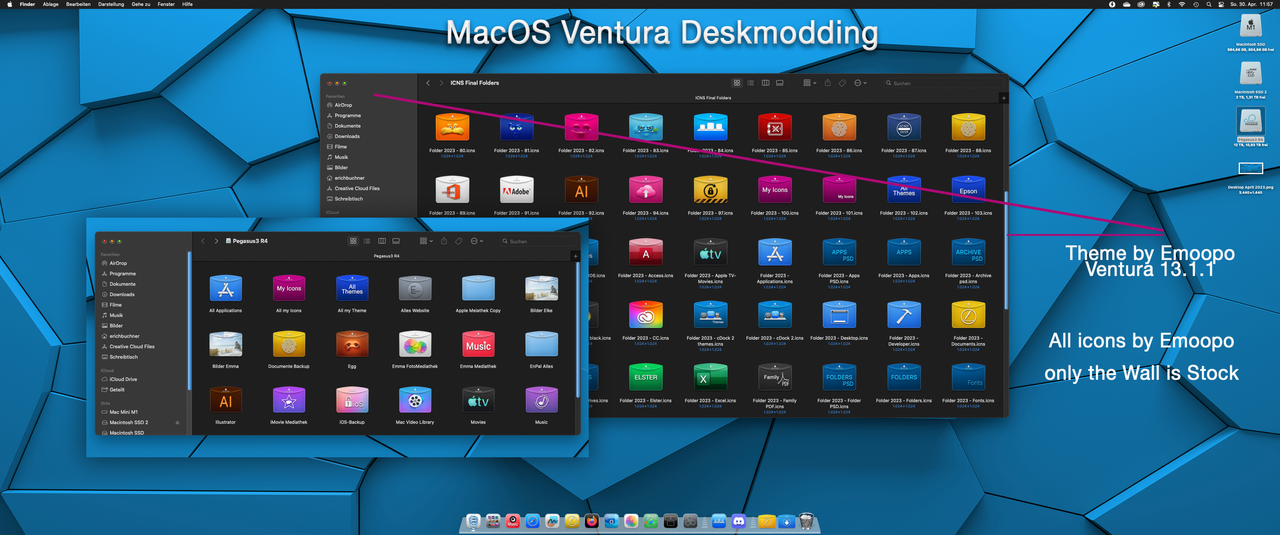Open the Gehe zu menu
1280x535 pixels.
click(x=142, y=4)
